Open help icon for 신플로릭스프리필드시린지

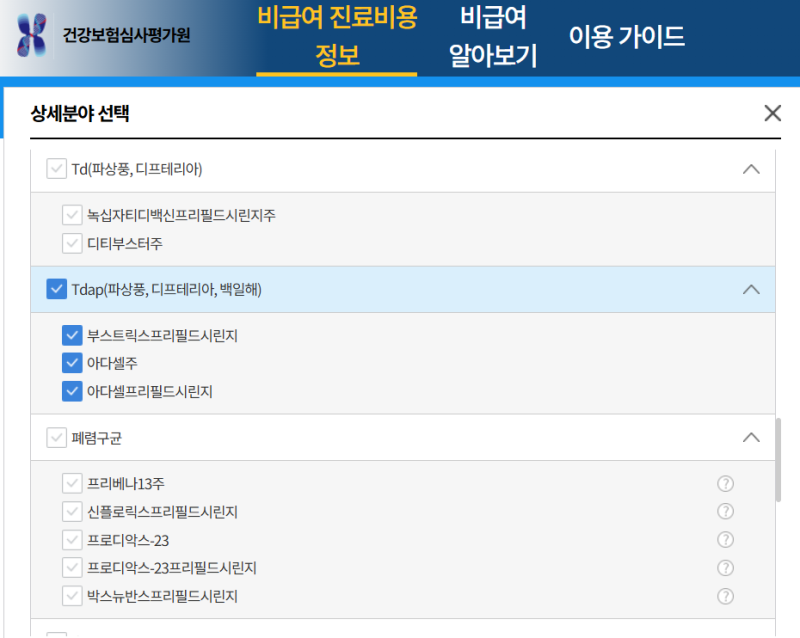point(725,511)
